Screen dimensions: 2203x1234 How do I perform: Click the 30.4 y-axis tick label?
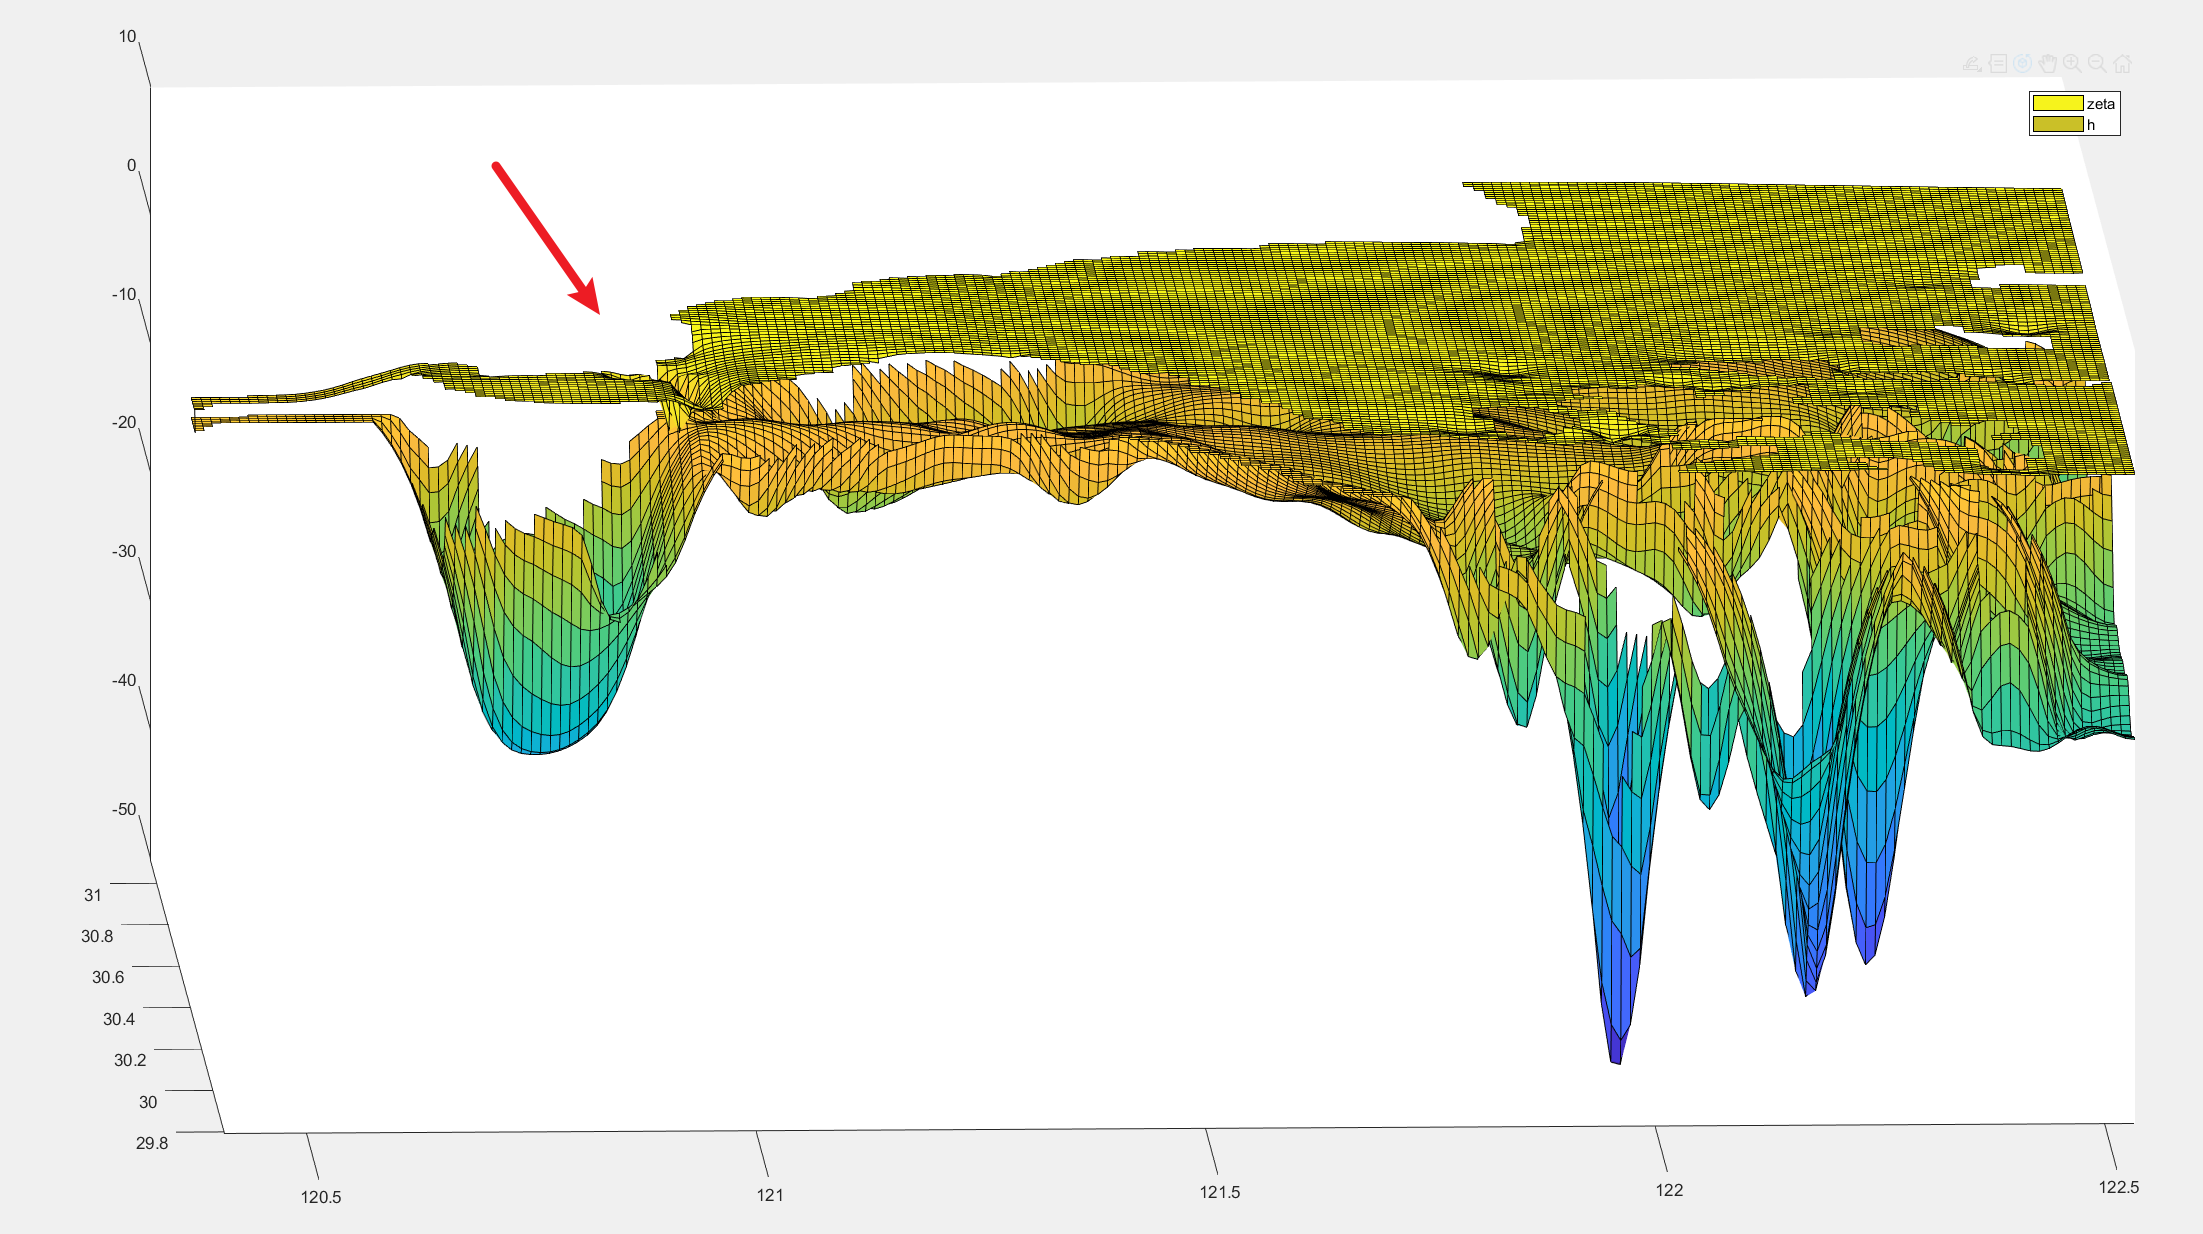(118, 1019)
